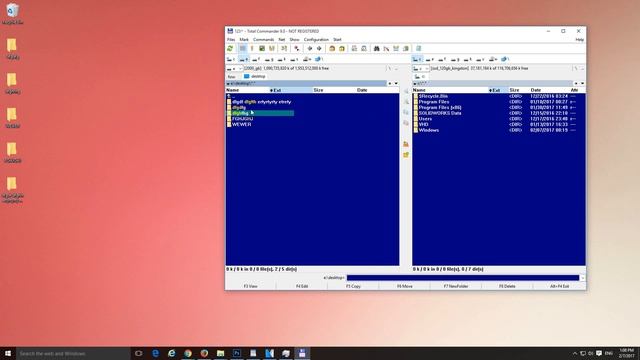The image size is (640, 360).
Task: Click the notepad icon at toolbar end
Action: point(418,49)
